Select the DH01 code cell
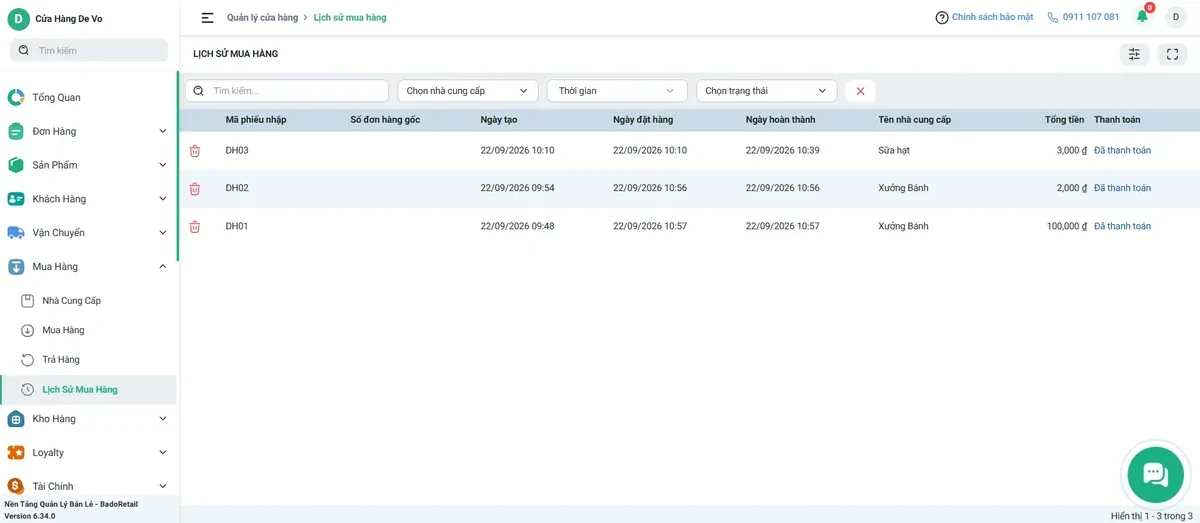Viewport: 1200px width, 523px height. tap(237, 227)
